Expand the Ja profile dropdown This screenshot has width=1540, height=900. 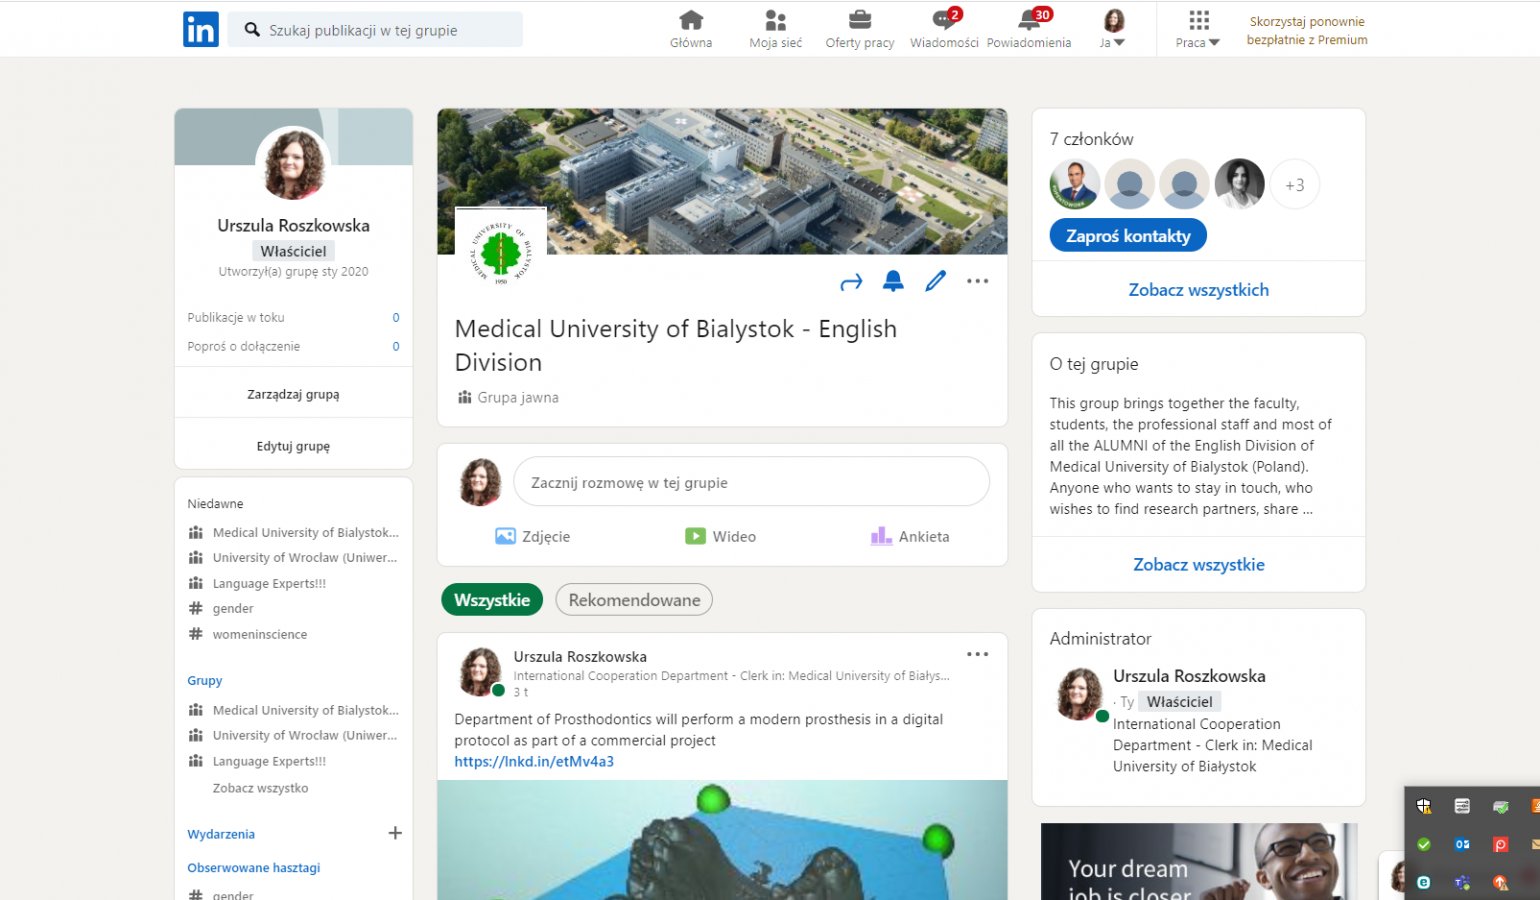click(1113, 29)
